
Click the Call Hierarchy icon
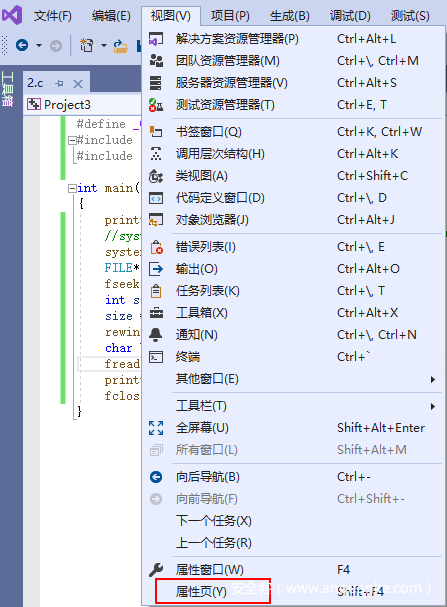coord(156,154)
